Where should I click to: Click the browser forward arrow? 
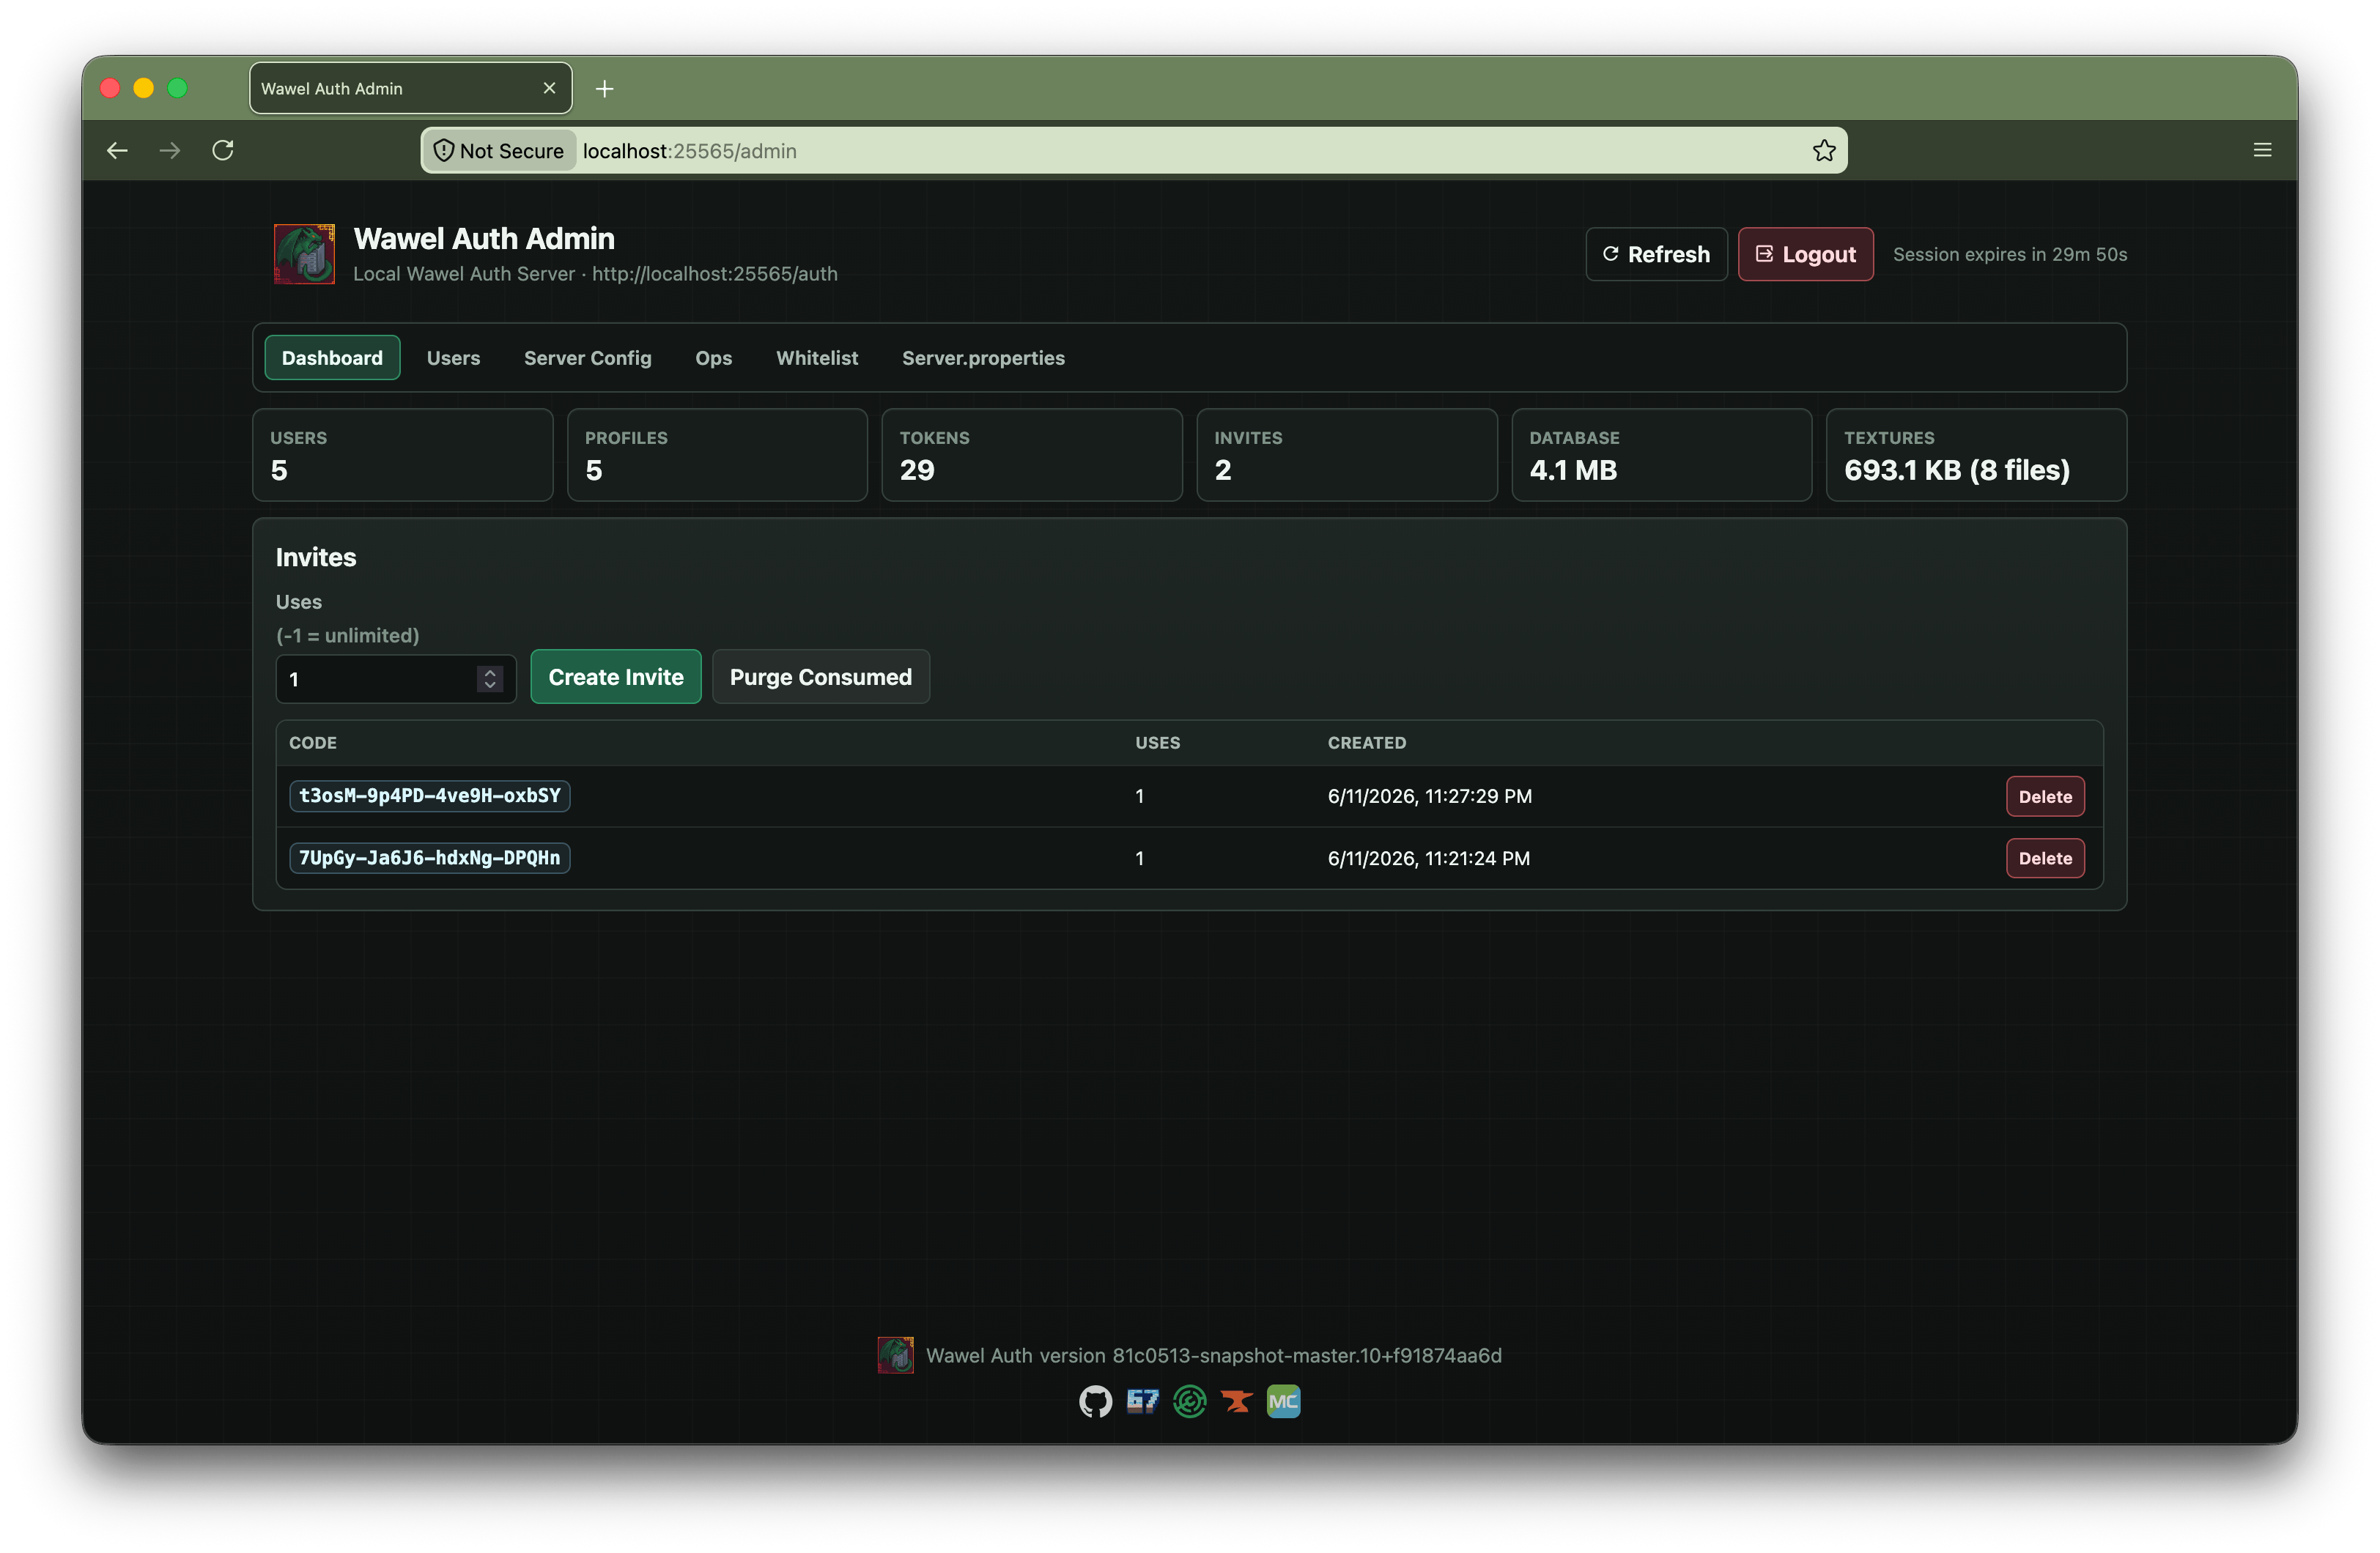tap(170, 150)
